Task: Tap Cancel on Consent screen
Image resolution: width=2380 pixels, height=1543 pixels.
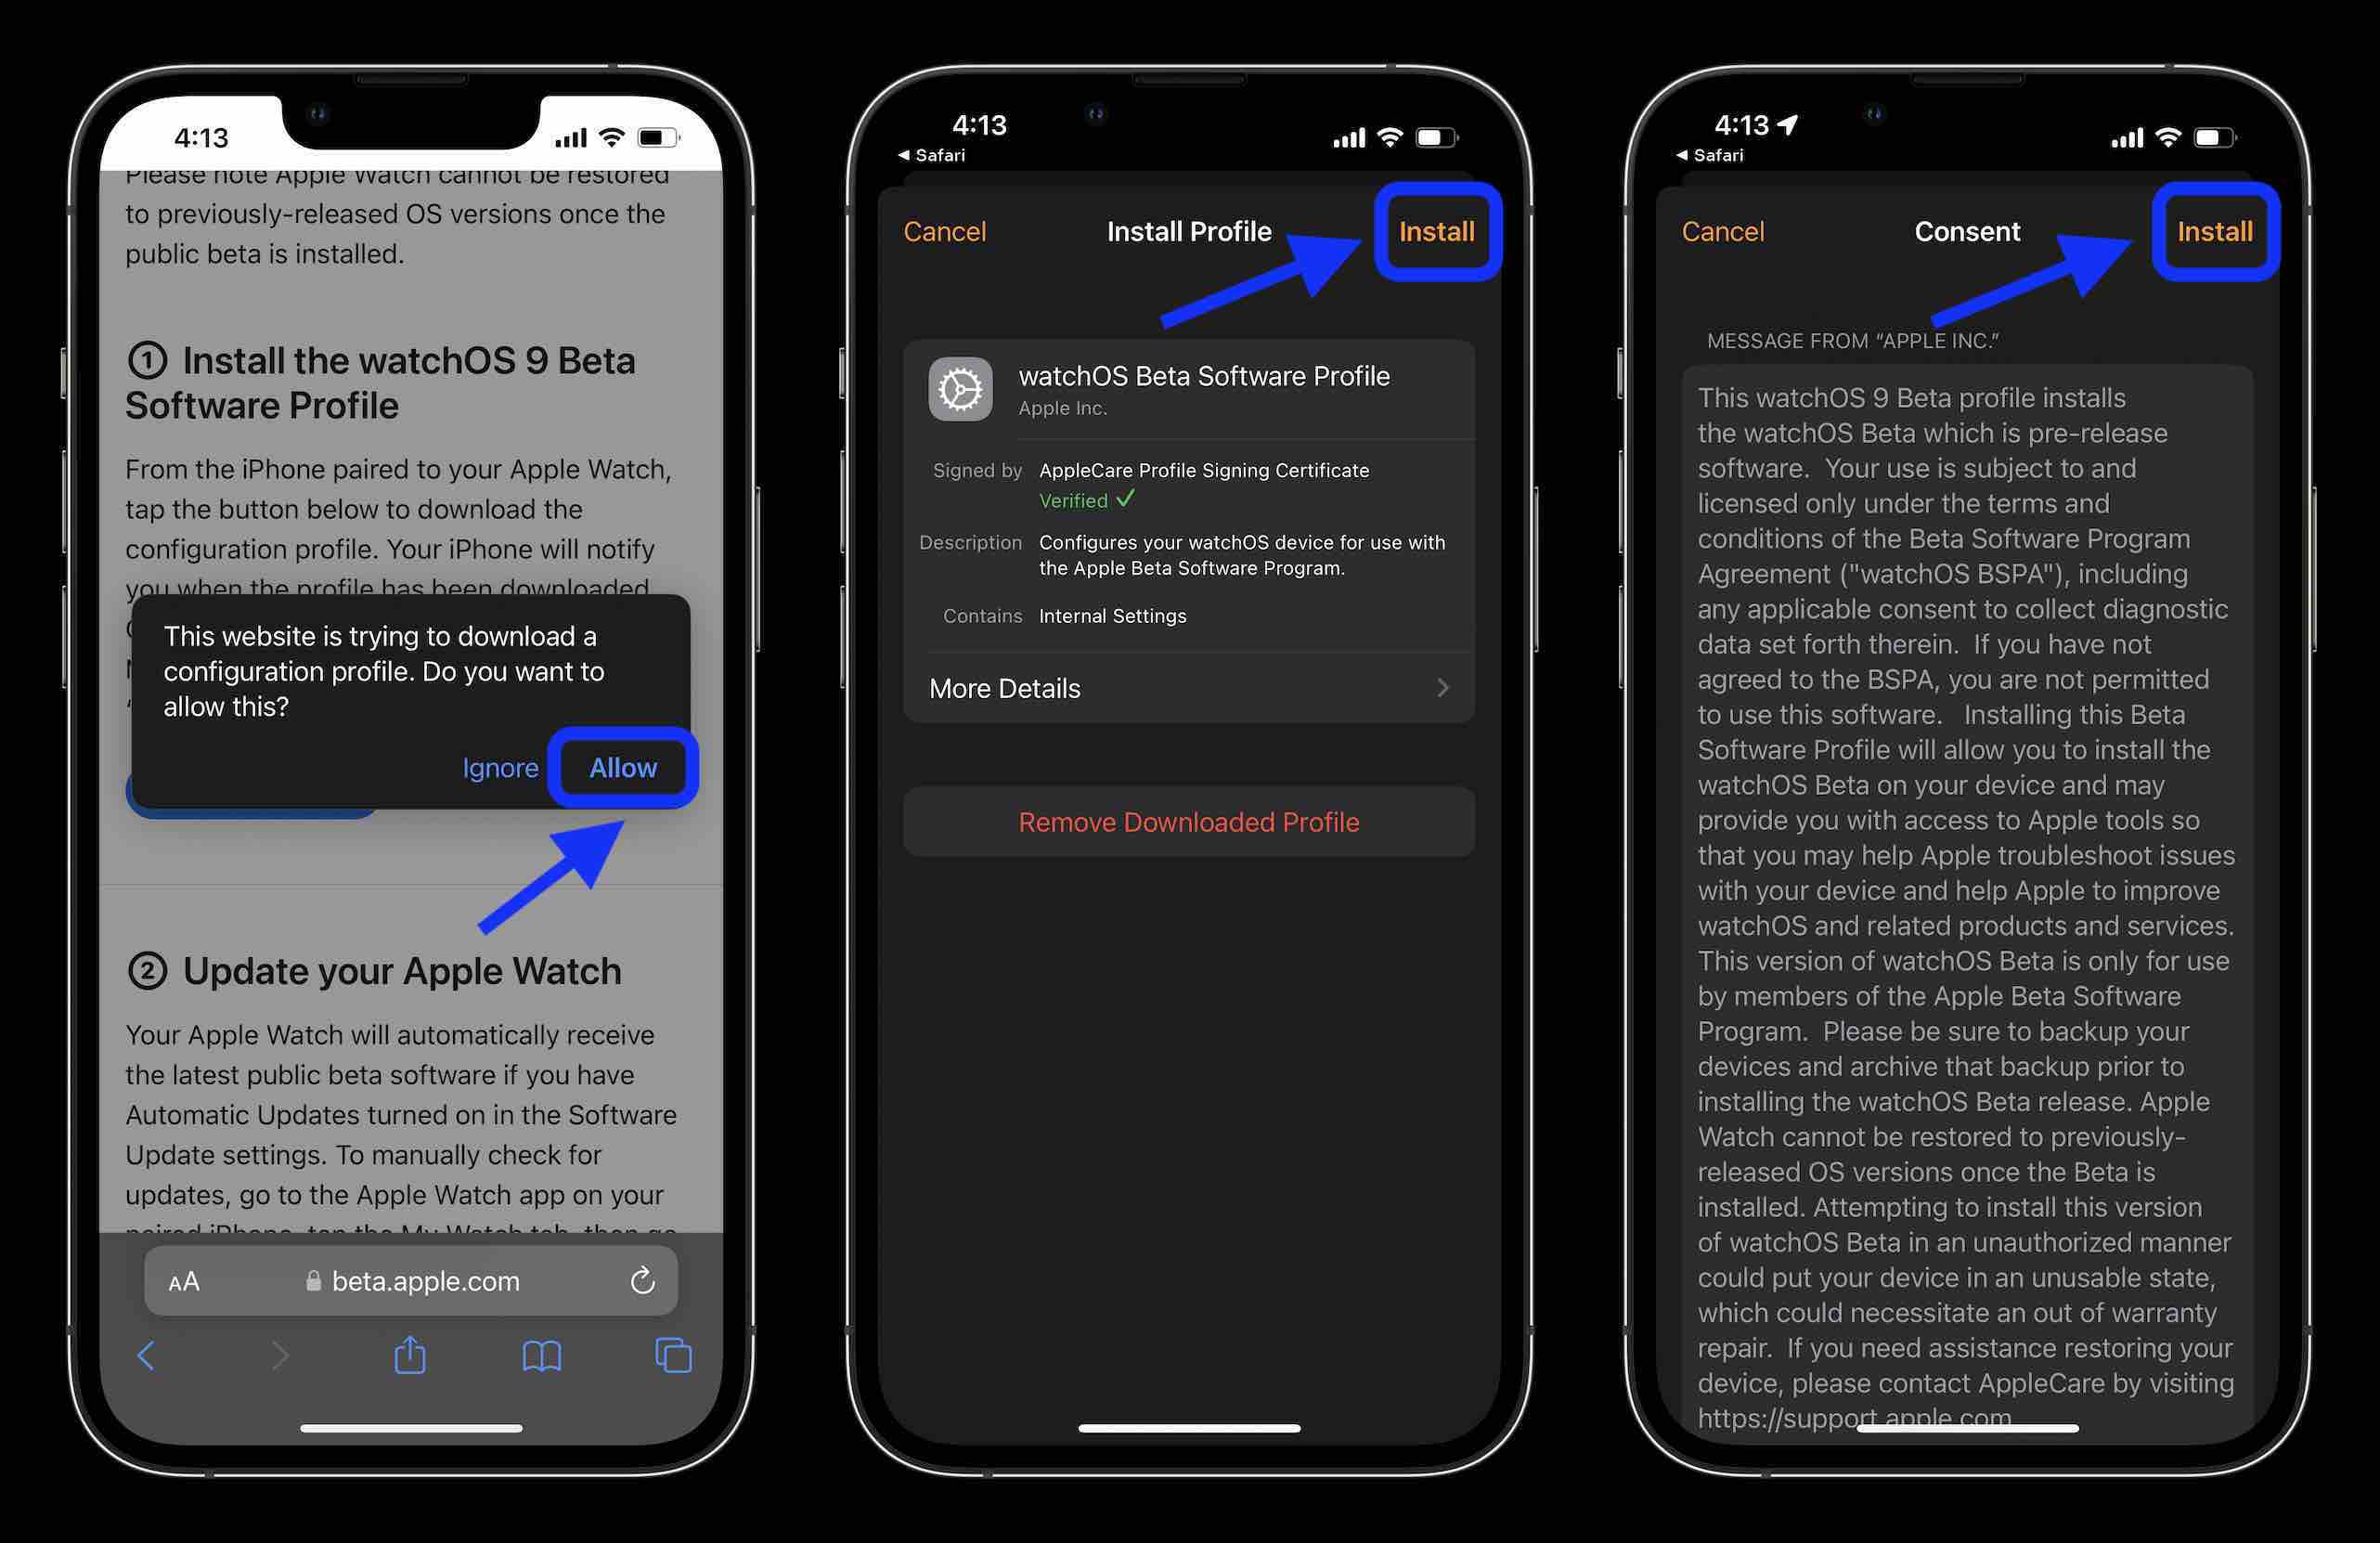Action: pyautogui.click(x=1723, y=231)
